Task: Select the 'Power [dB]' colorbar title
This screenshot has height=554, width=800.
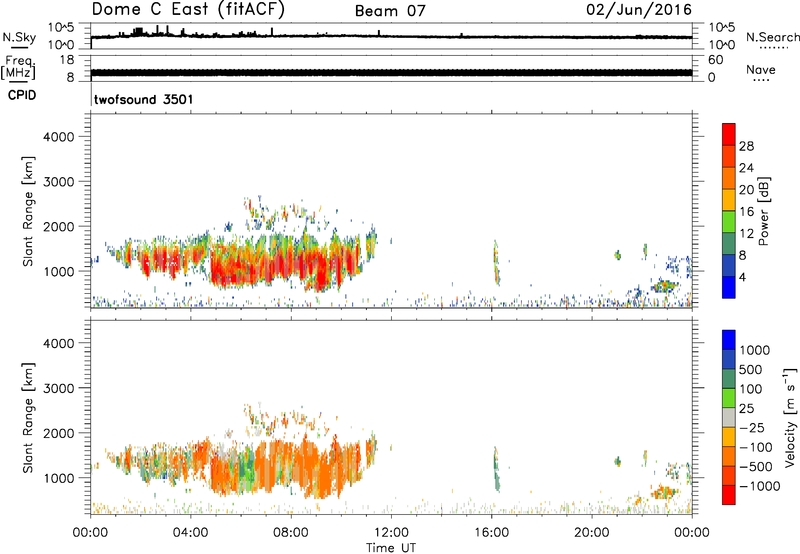Action: pyautogui.click(x=763, y=211)
